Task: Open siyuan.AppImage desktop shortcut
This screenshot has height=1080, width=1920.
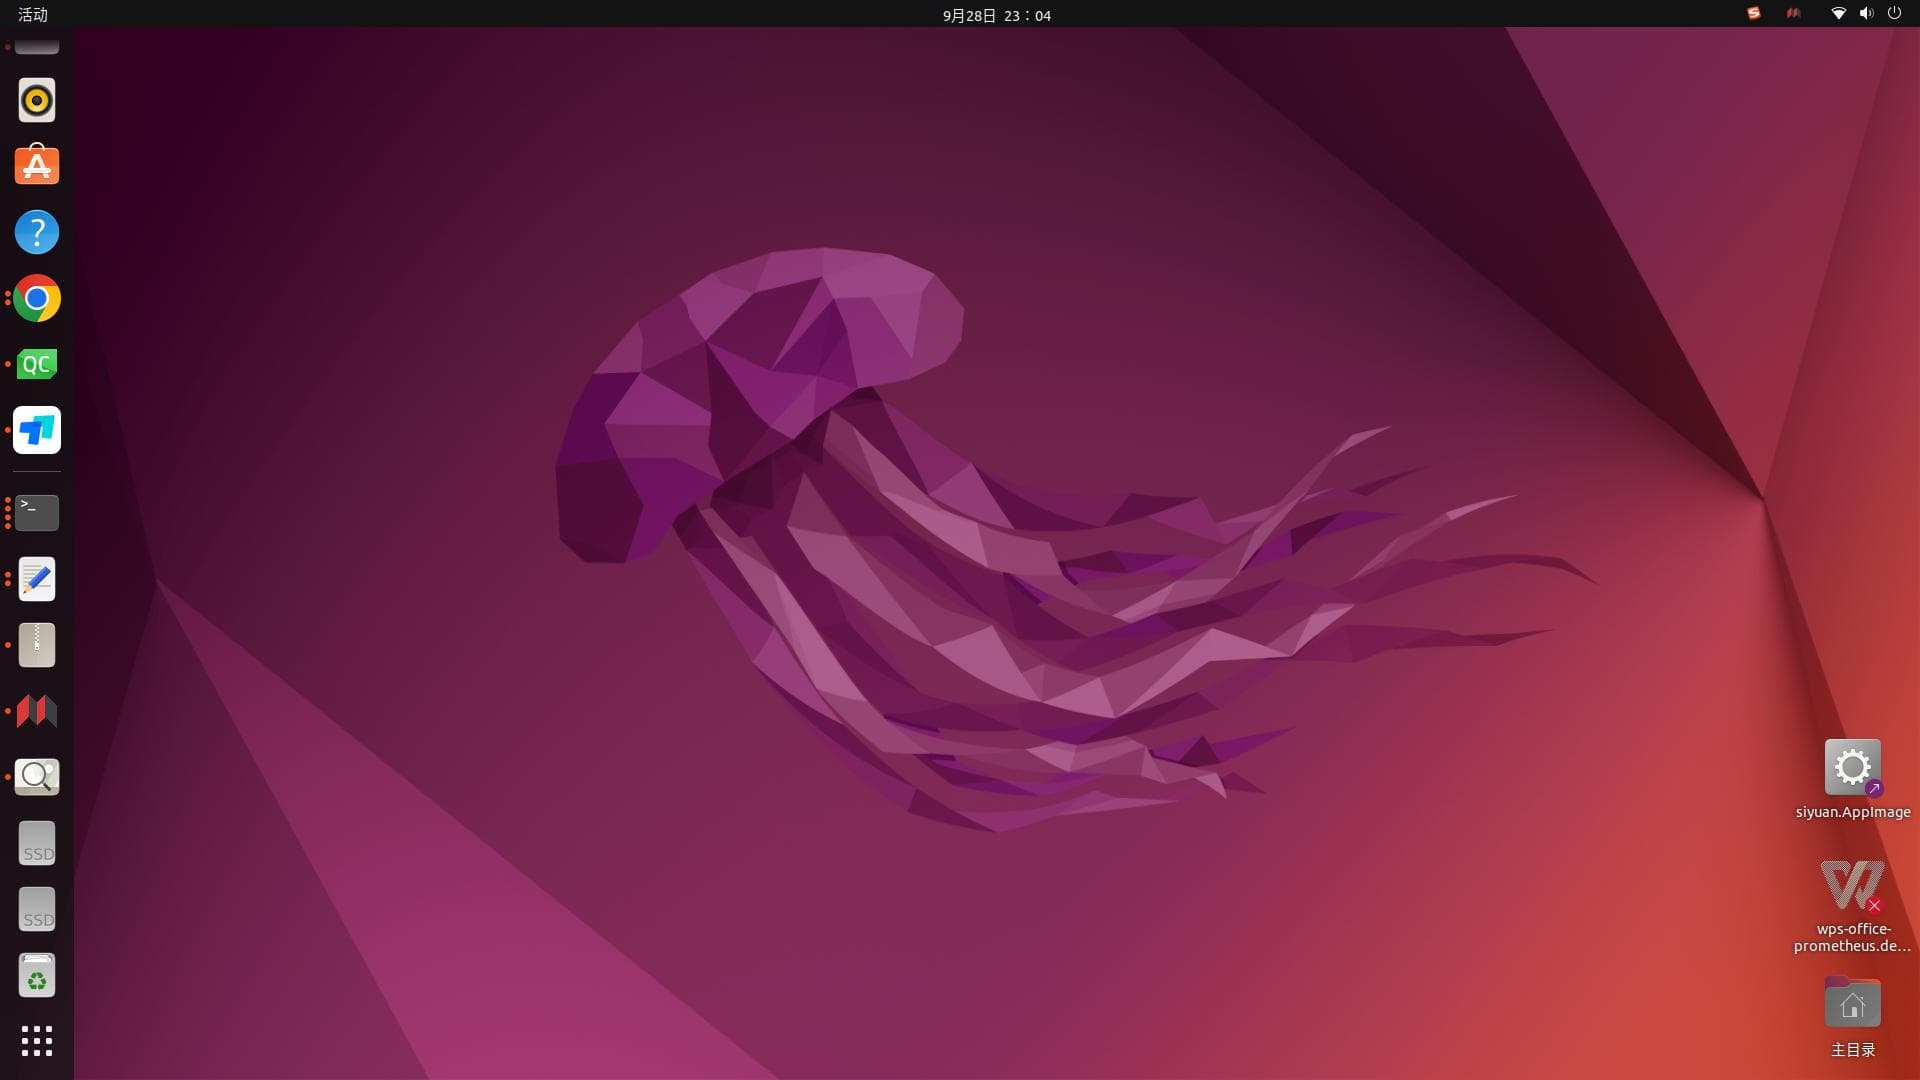Action: tap(1852, 780)
